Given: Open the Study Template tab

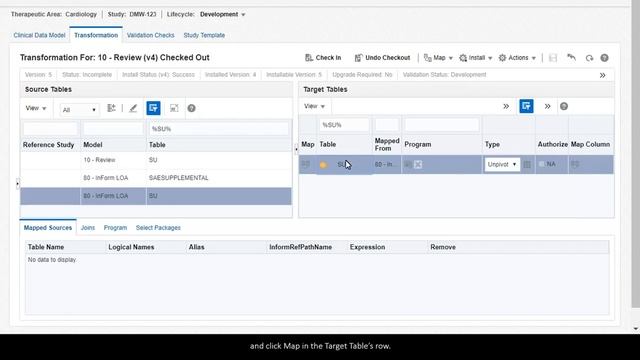Looking at the screenshot, I should 204,35.
